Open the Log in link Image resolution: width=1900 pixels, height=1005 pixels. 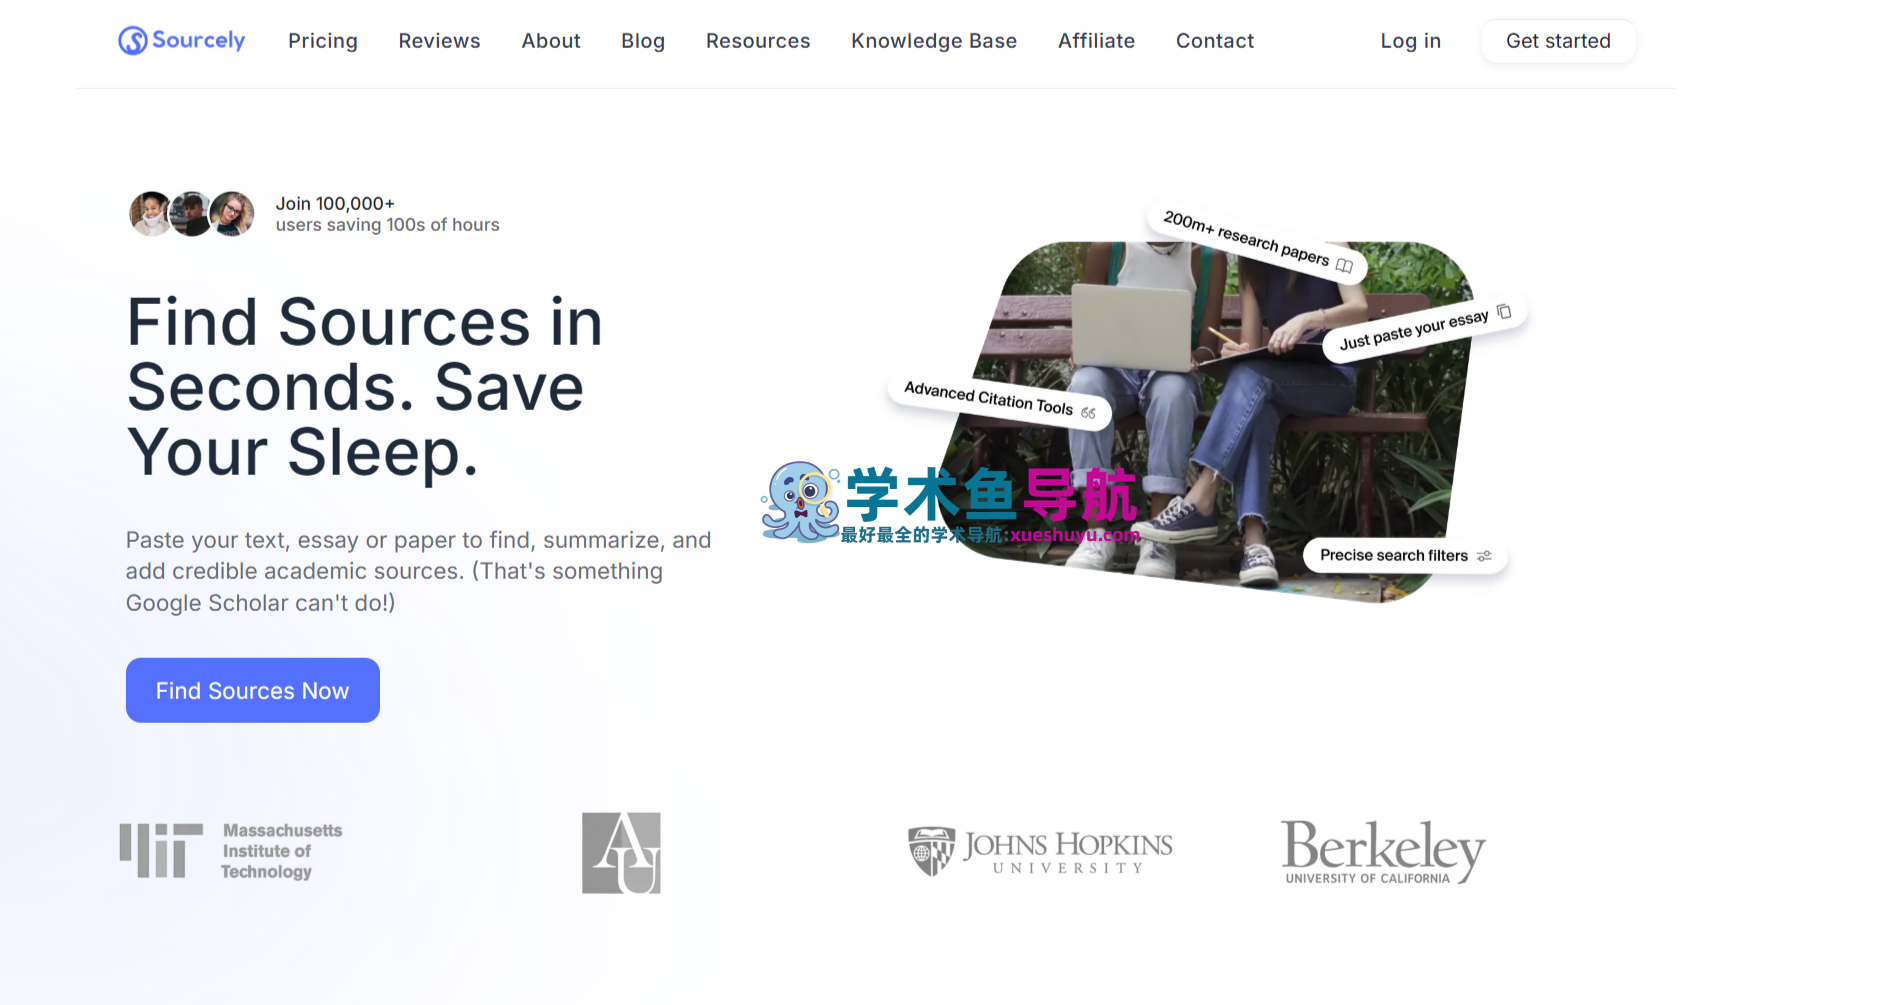tap(1410, 41)
